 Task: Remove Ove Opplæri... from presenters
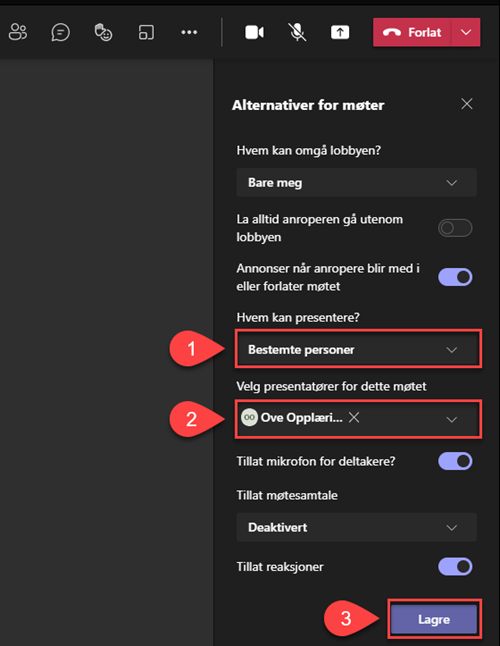(354, 417)
